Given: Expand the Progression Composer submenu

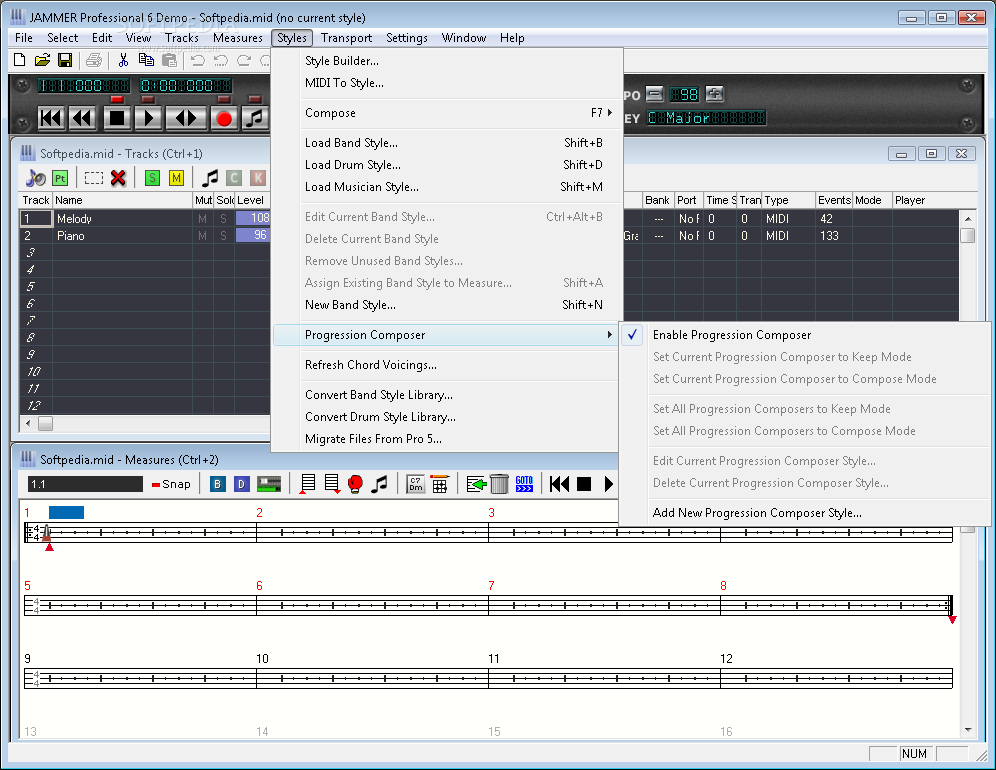Looking at the screenshot, I should click(446, 335).
